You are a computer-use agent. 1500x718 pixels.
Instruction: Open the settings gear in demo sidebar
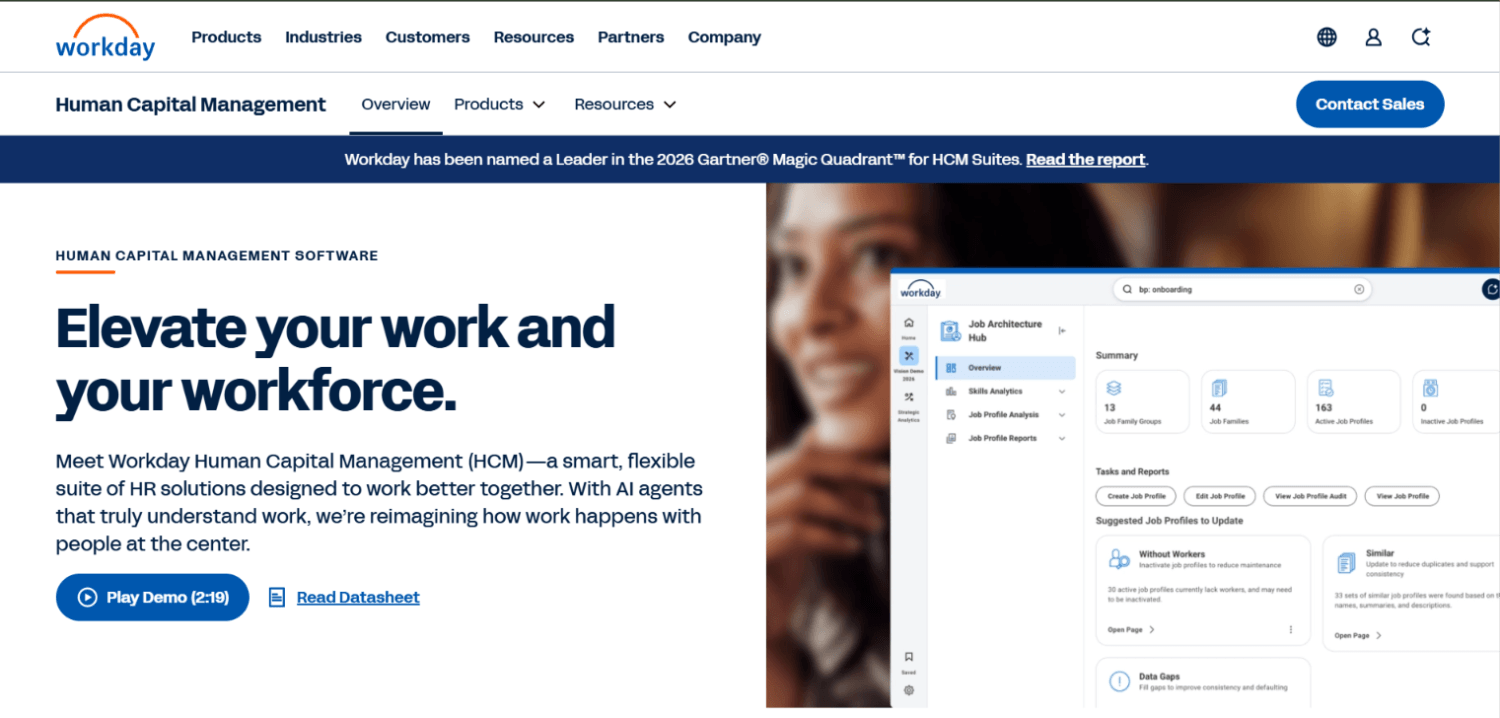908,690
